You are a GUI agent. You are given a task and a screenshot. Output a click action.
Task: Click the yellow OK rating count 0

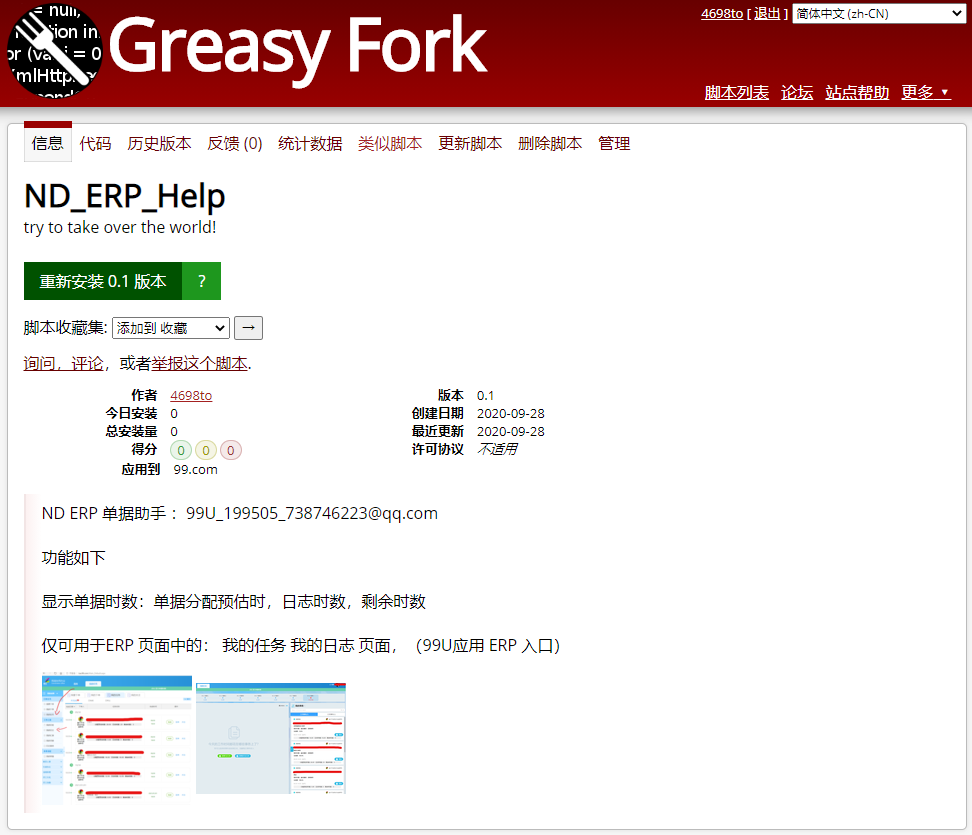coord(206,451)
